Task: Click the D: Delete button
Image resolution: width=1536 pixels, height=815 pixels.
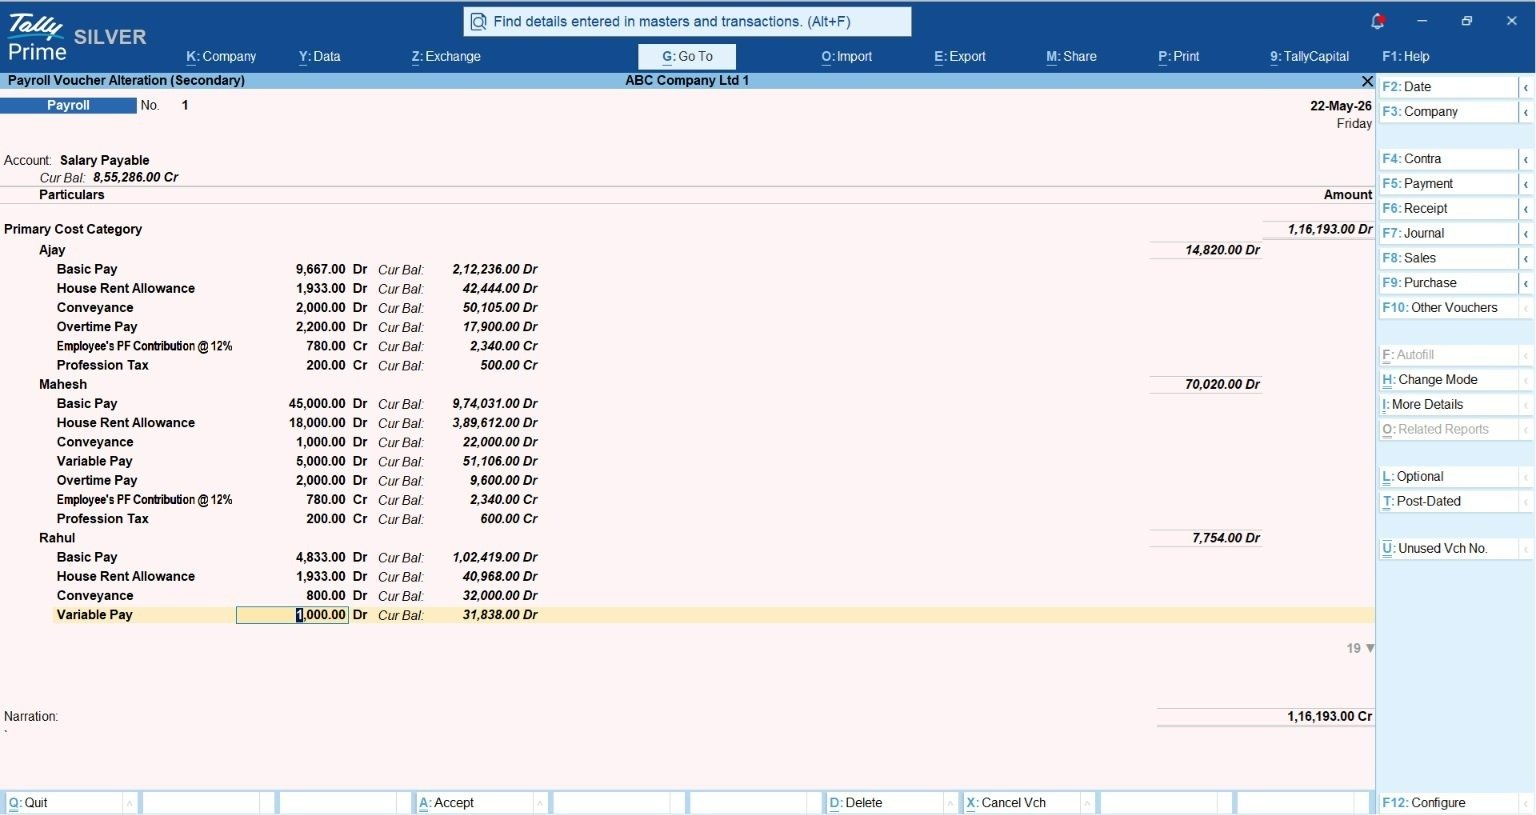Action: 885,803
